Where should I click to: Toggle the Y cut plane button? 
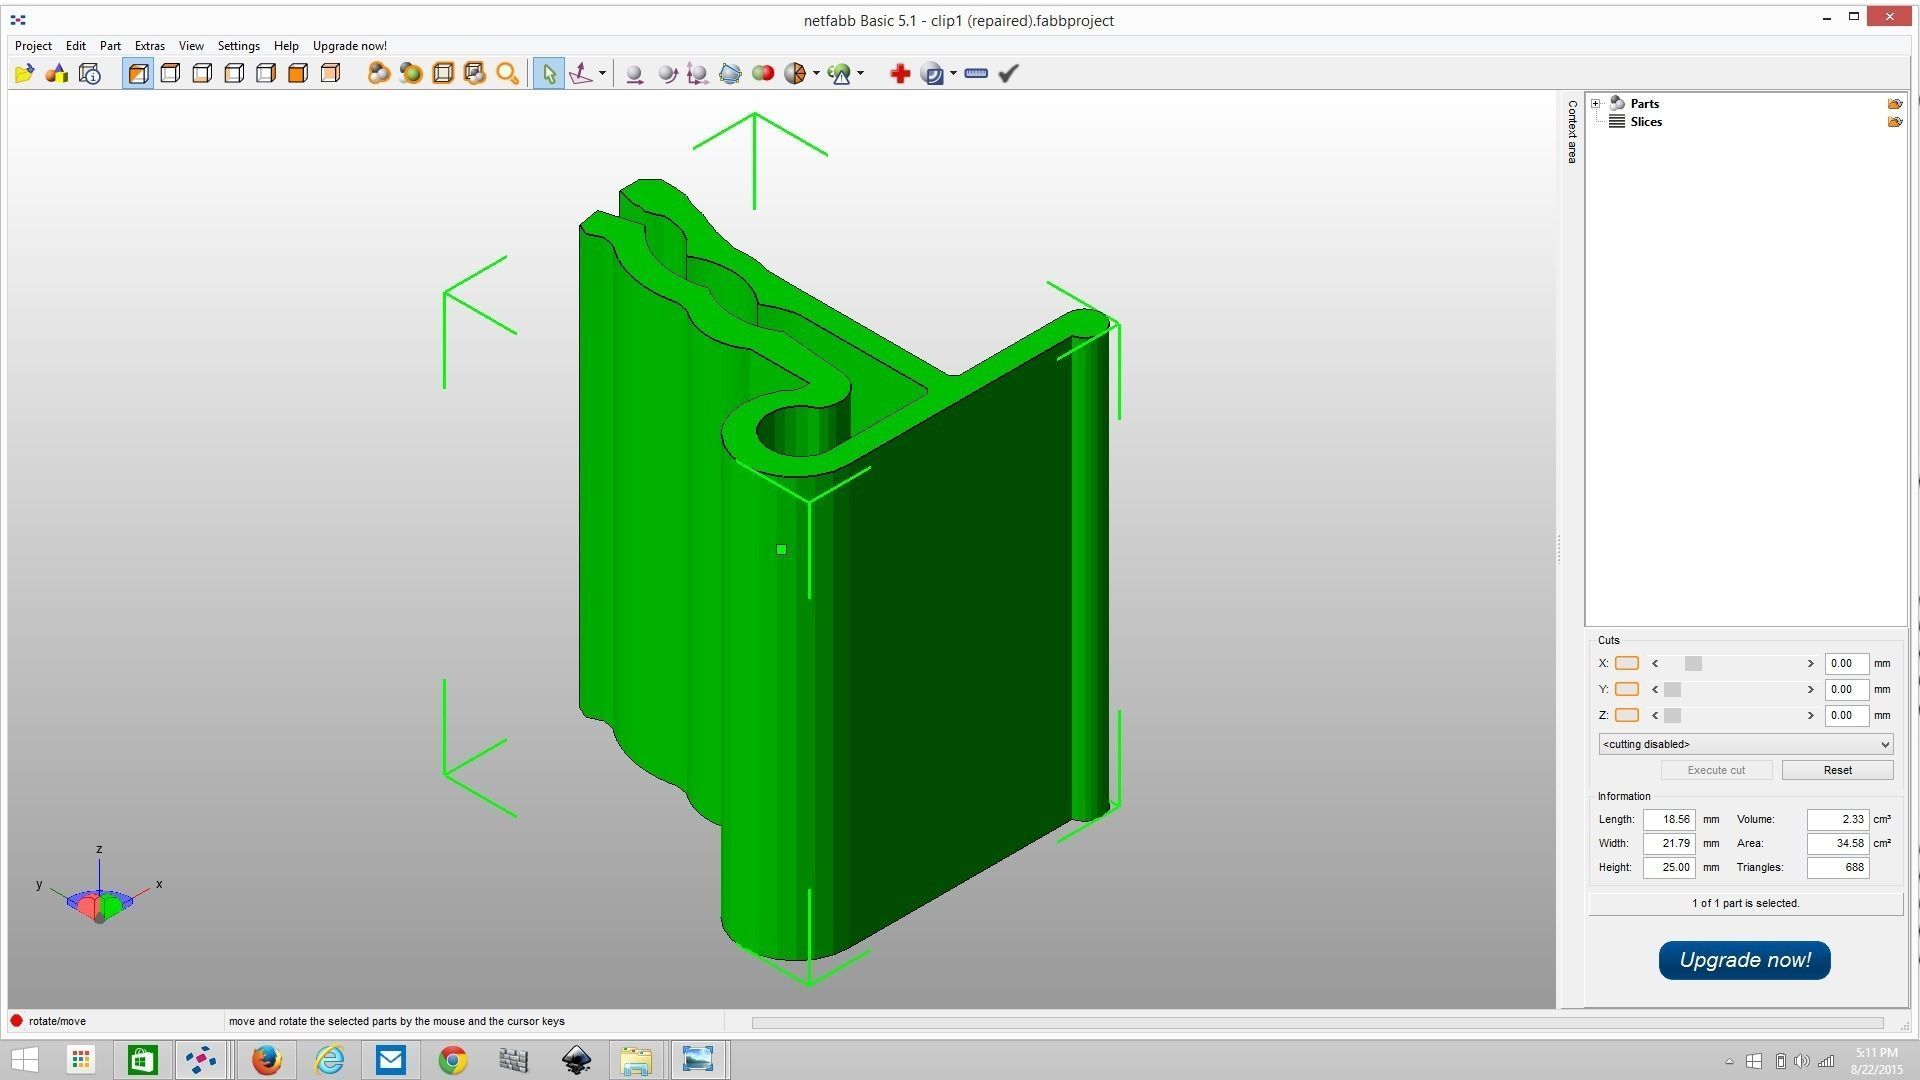click(1627, 689)
